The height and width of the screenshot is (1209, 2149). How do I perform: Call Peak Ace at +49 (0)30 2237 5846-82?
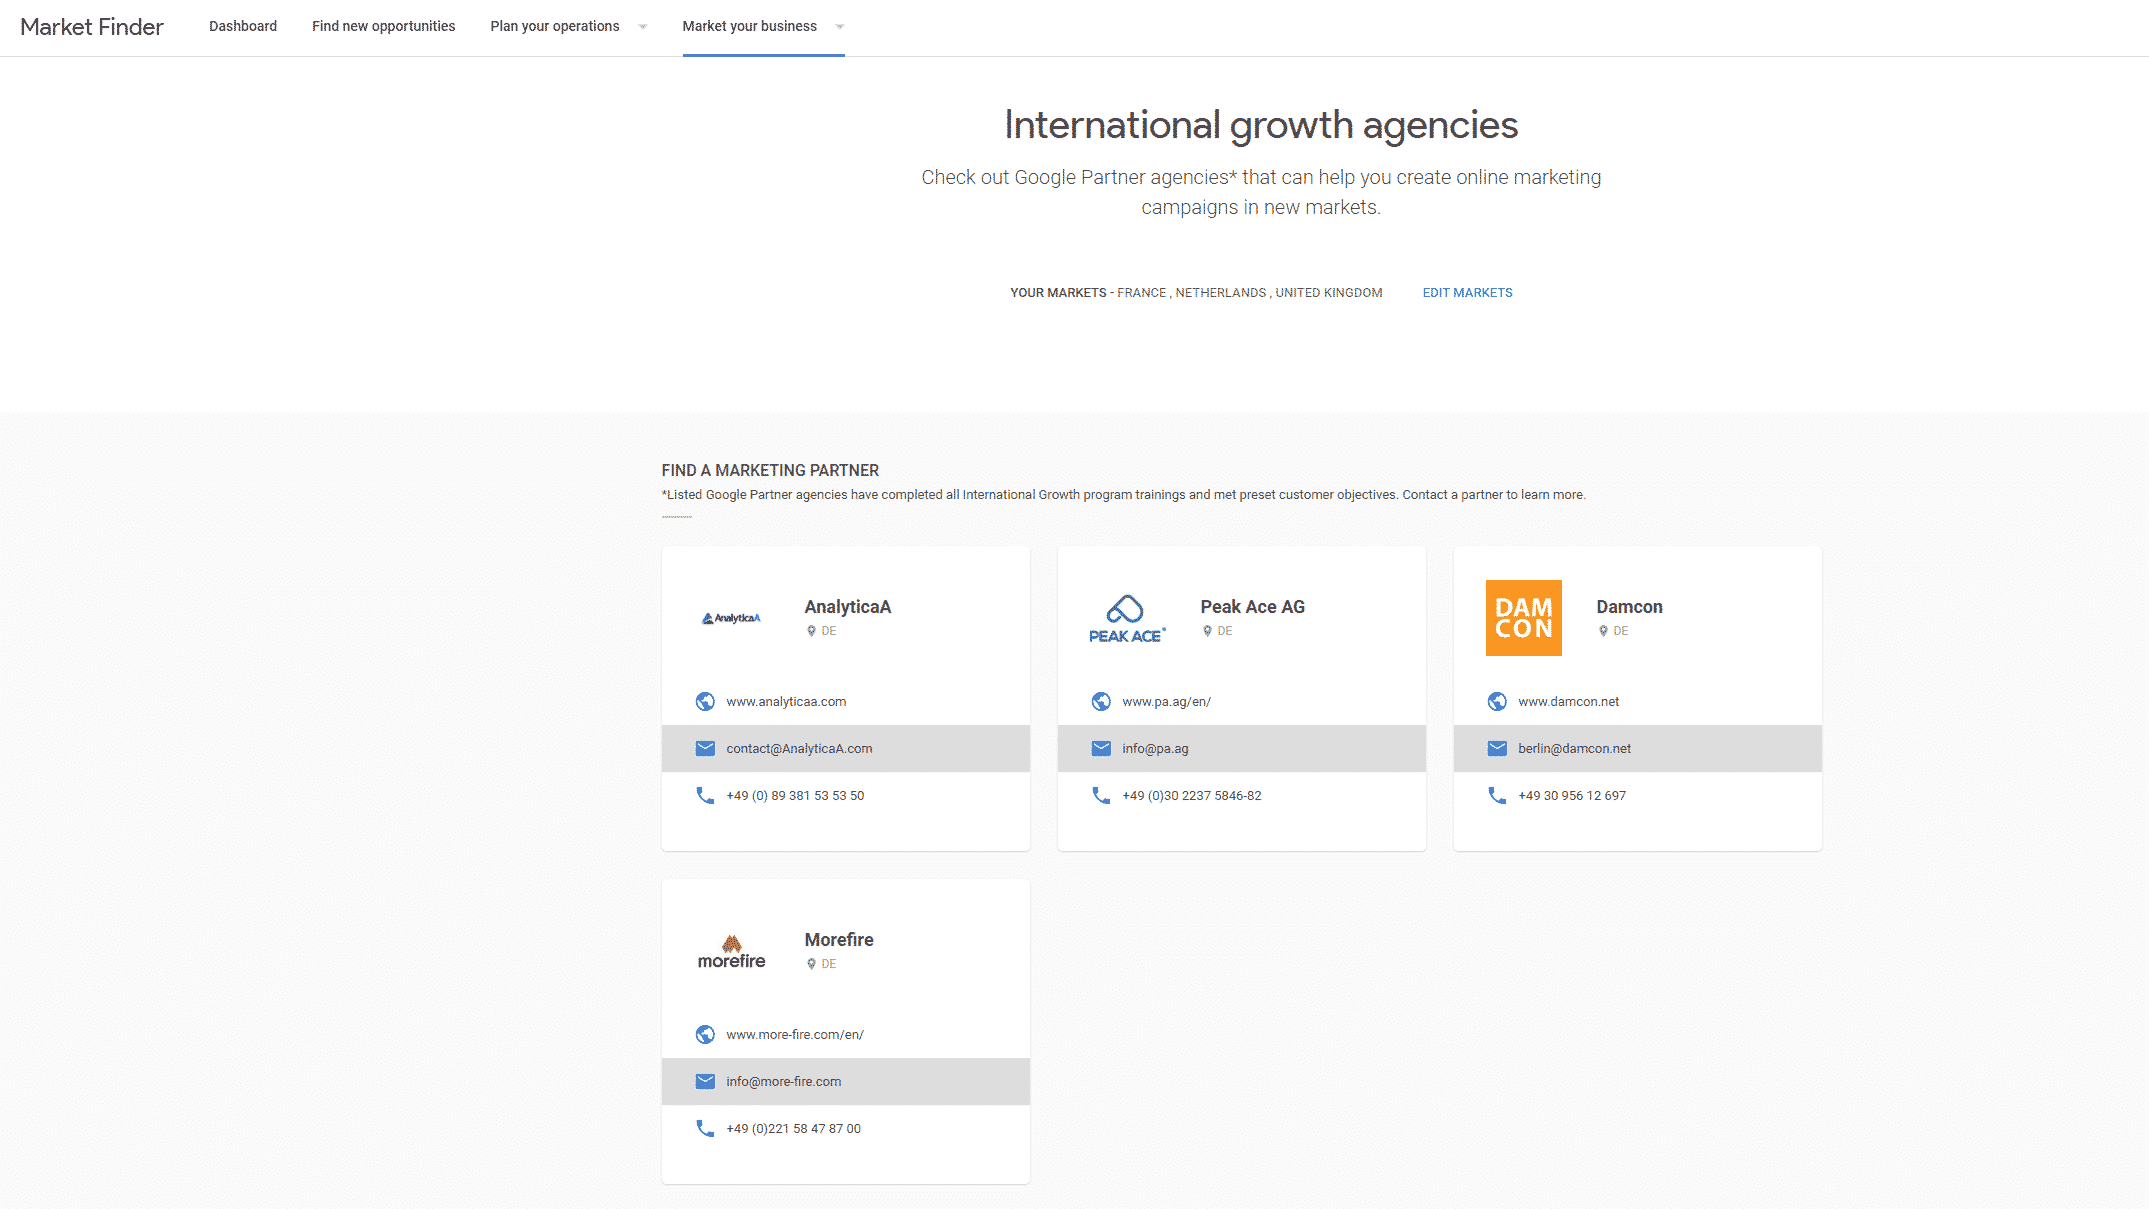(x=1191, y=796)
